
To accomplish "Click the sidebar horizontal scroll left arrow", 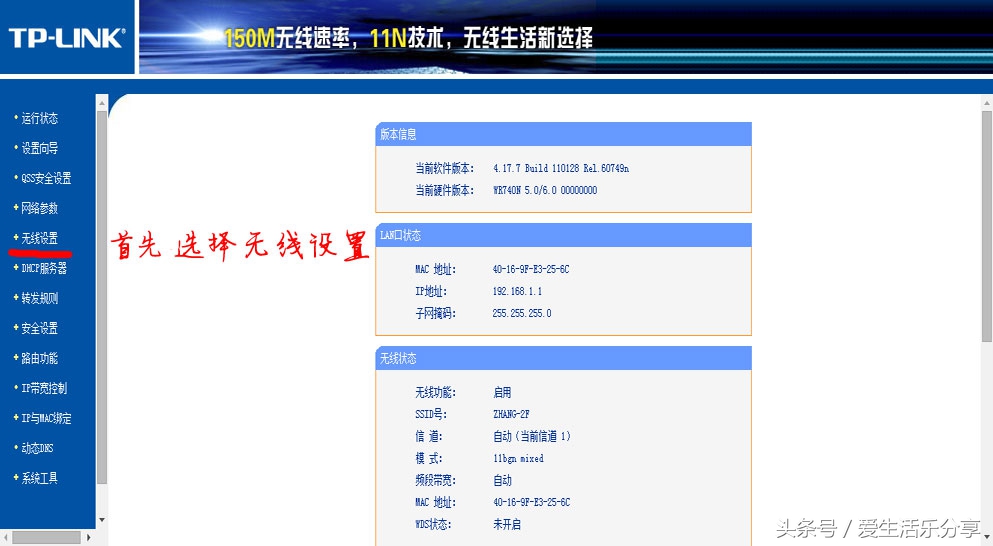I will [x=5, y=537].
